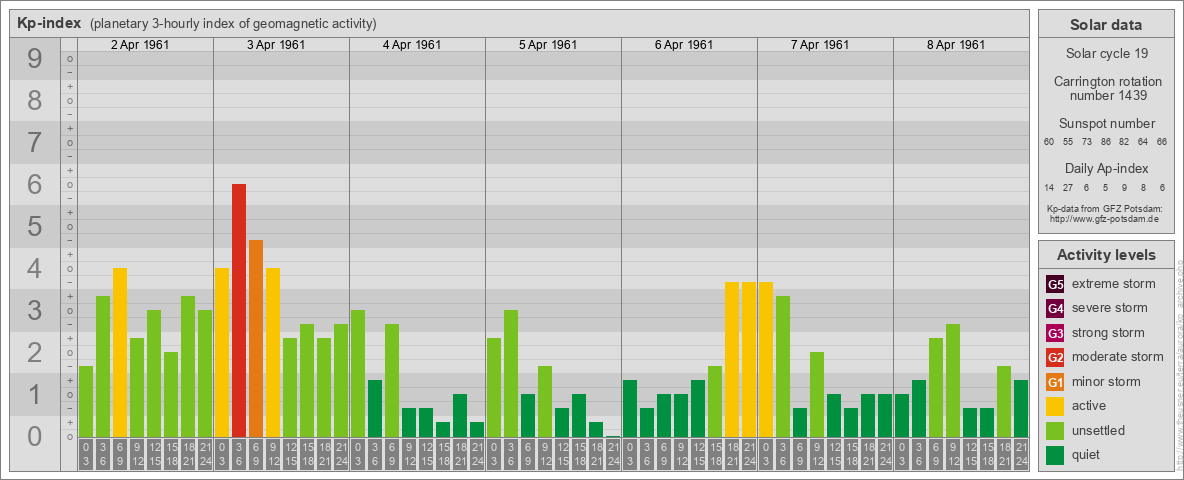Select the red bar on 3 Apr 1961
Image resolution: width=1184 pixels, height=480 pixels.
point(239,310)
